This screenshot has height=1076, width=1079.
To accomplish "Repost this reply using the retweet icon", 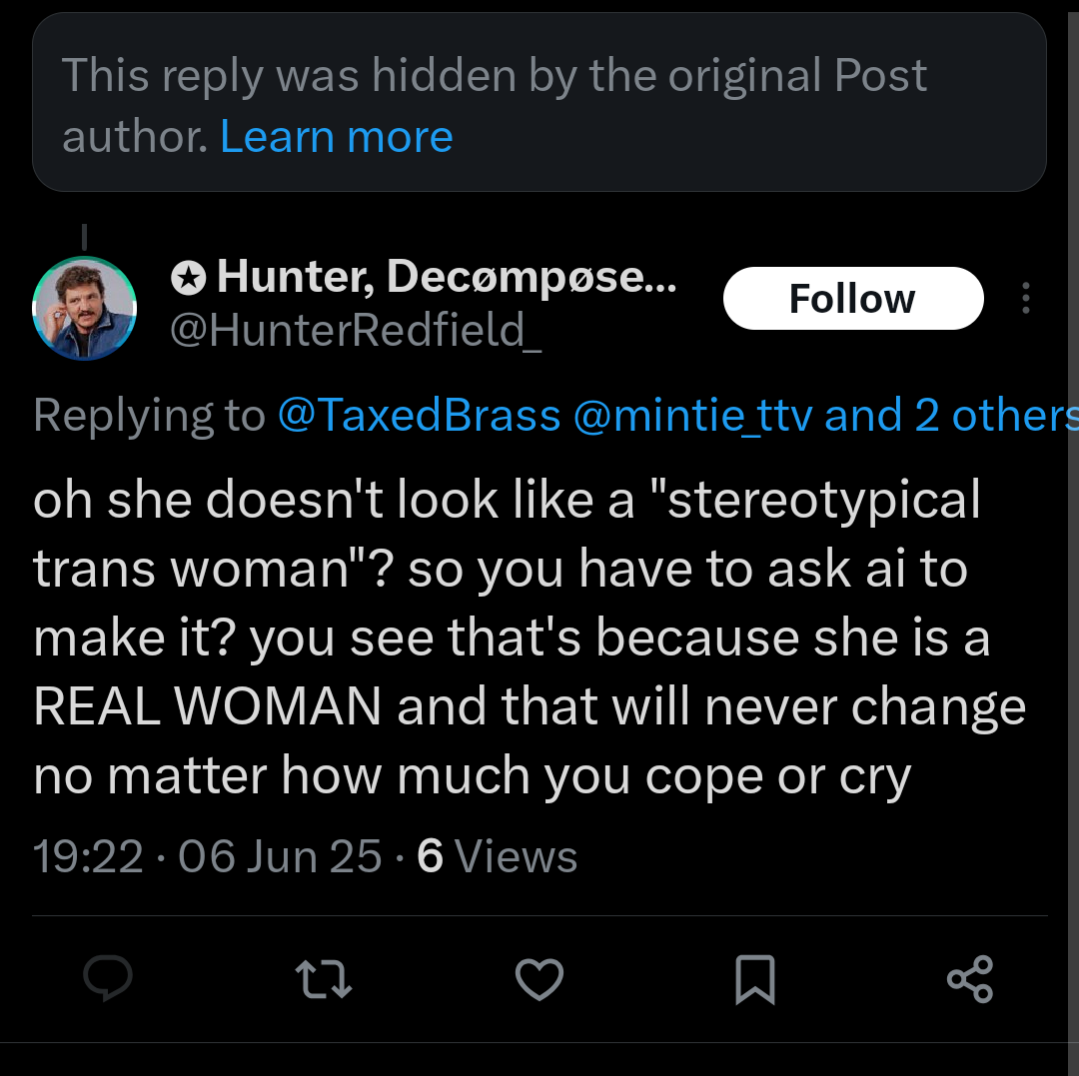I will [323, 979].
